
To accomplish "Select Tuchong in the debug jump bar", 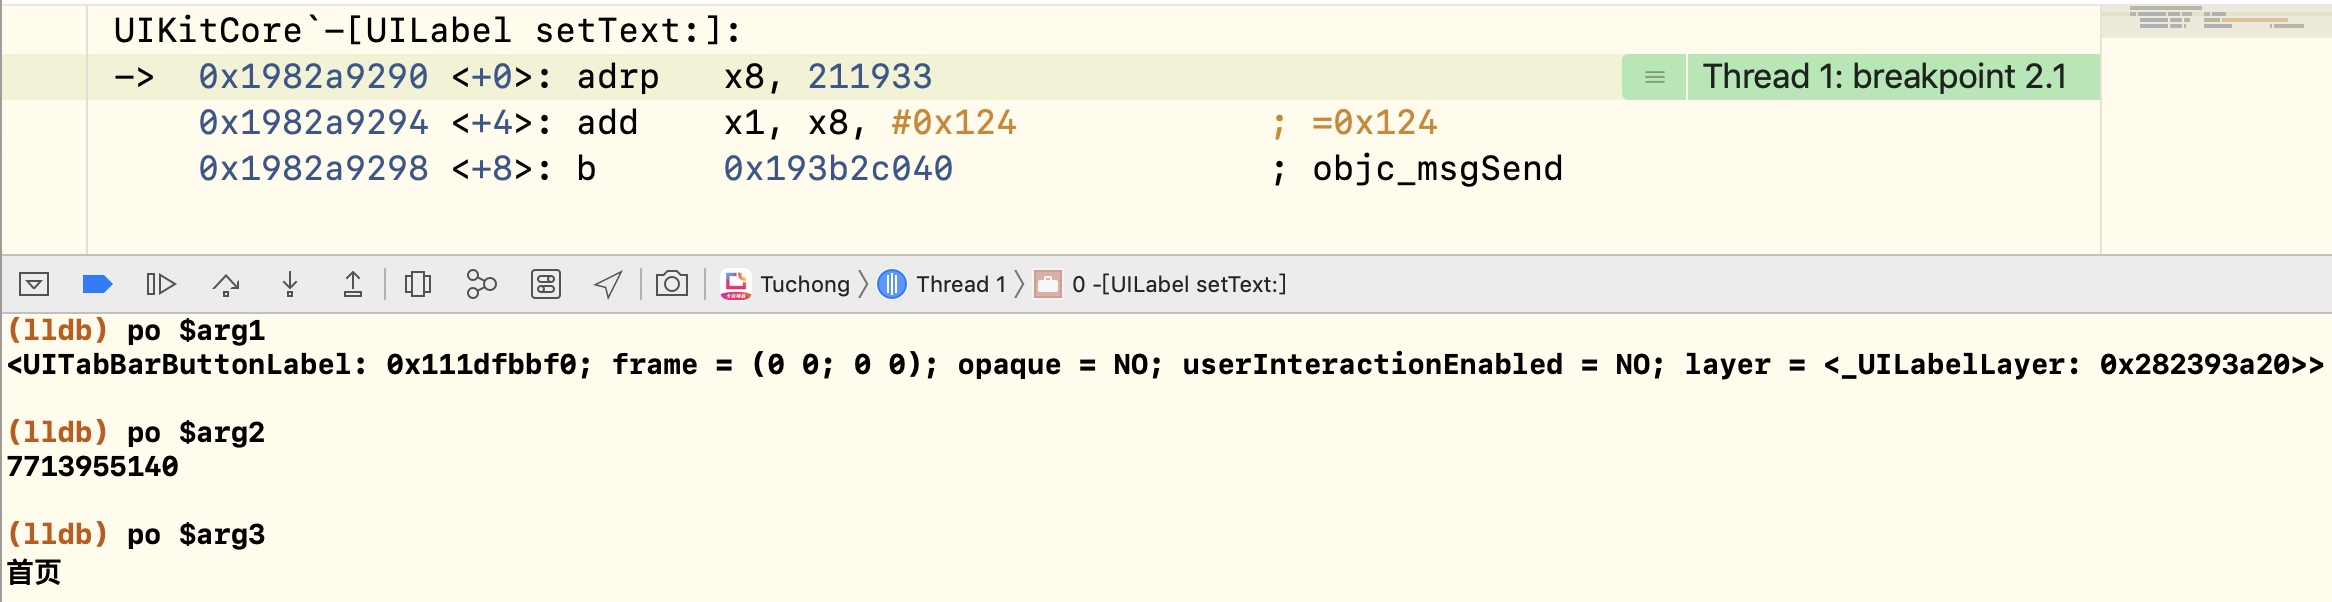I will click(785, 285).
